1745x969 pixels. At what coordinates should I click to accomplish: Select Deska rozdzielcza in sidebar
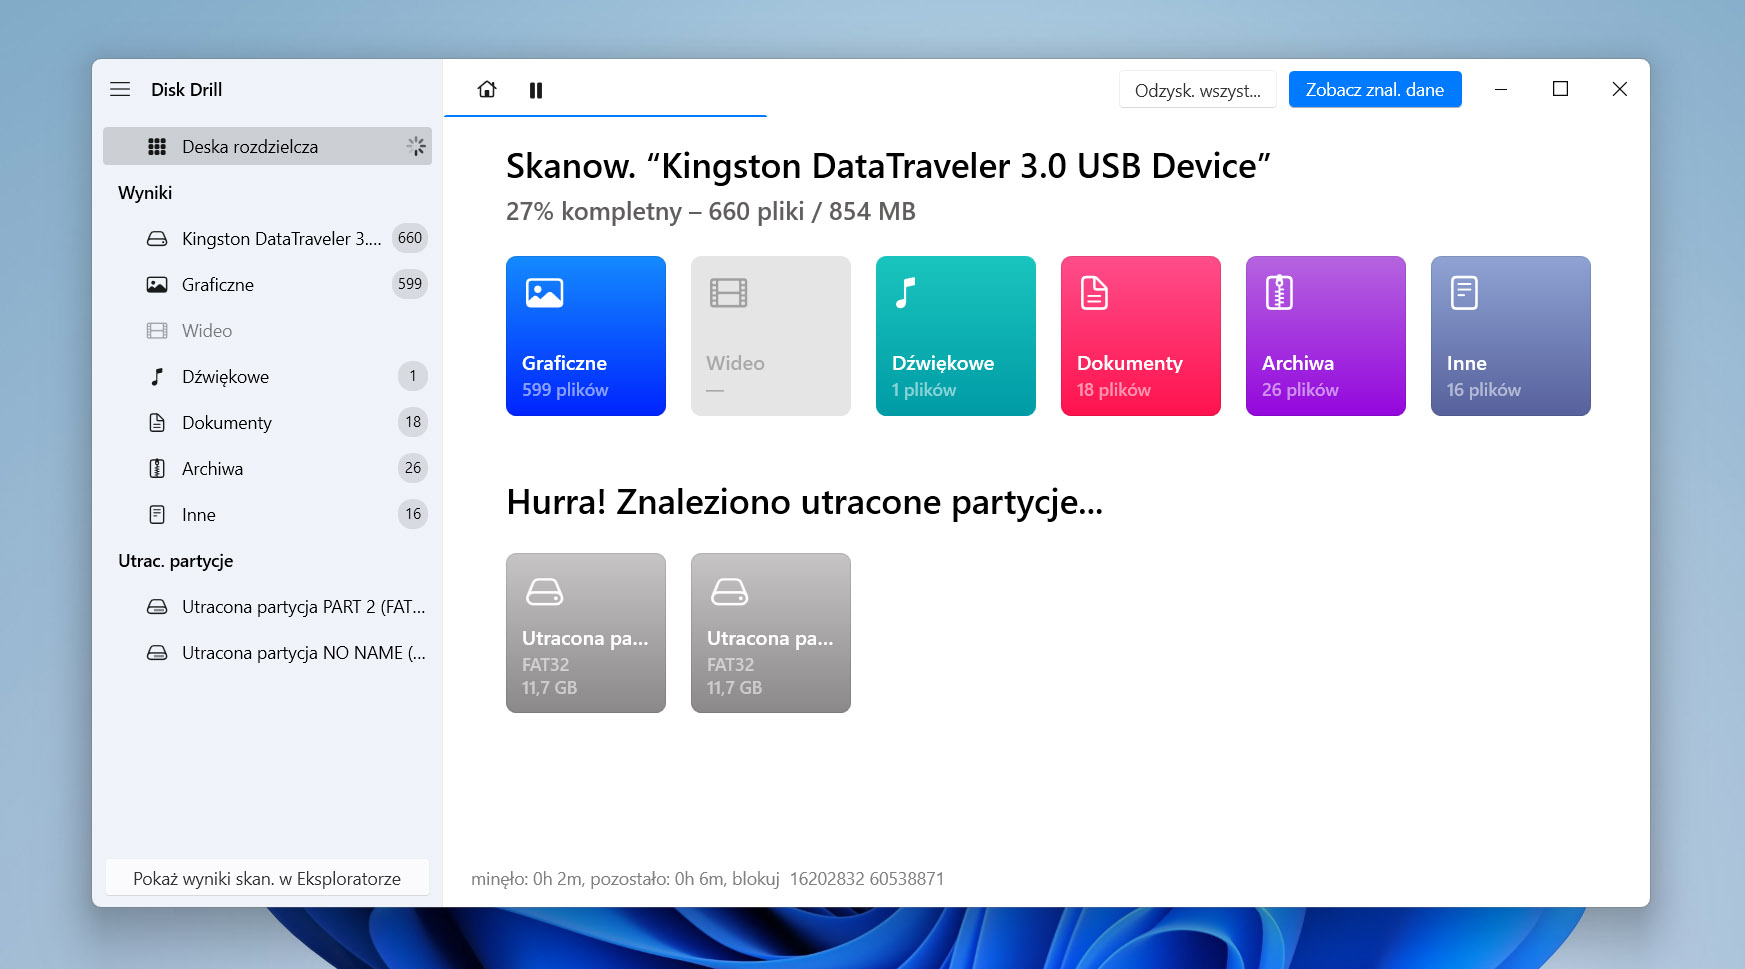[x=267, y=146]
